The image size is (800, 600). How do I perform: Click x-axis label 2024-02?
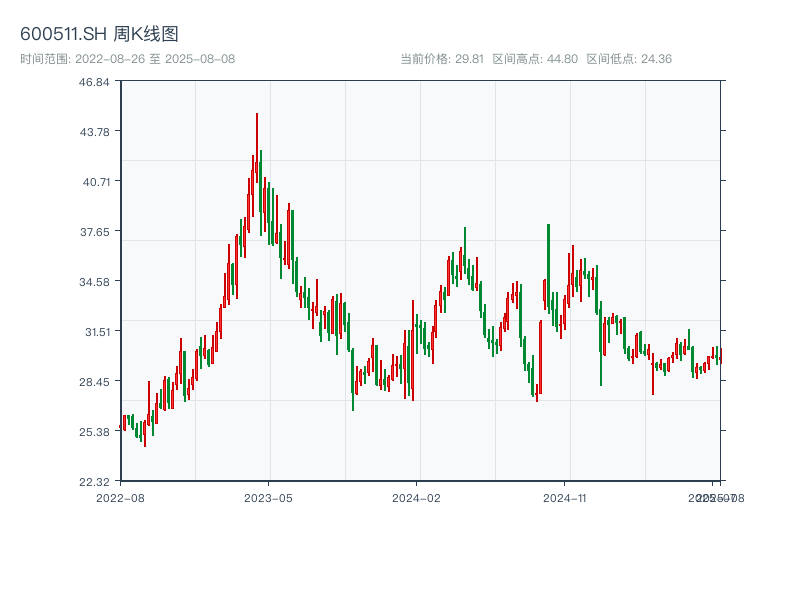click(x=416, y=498)
